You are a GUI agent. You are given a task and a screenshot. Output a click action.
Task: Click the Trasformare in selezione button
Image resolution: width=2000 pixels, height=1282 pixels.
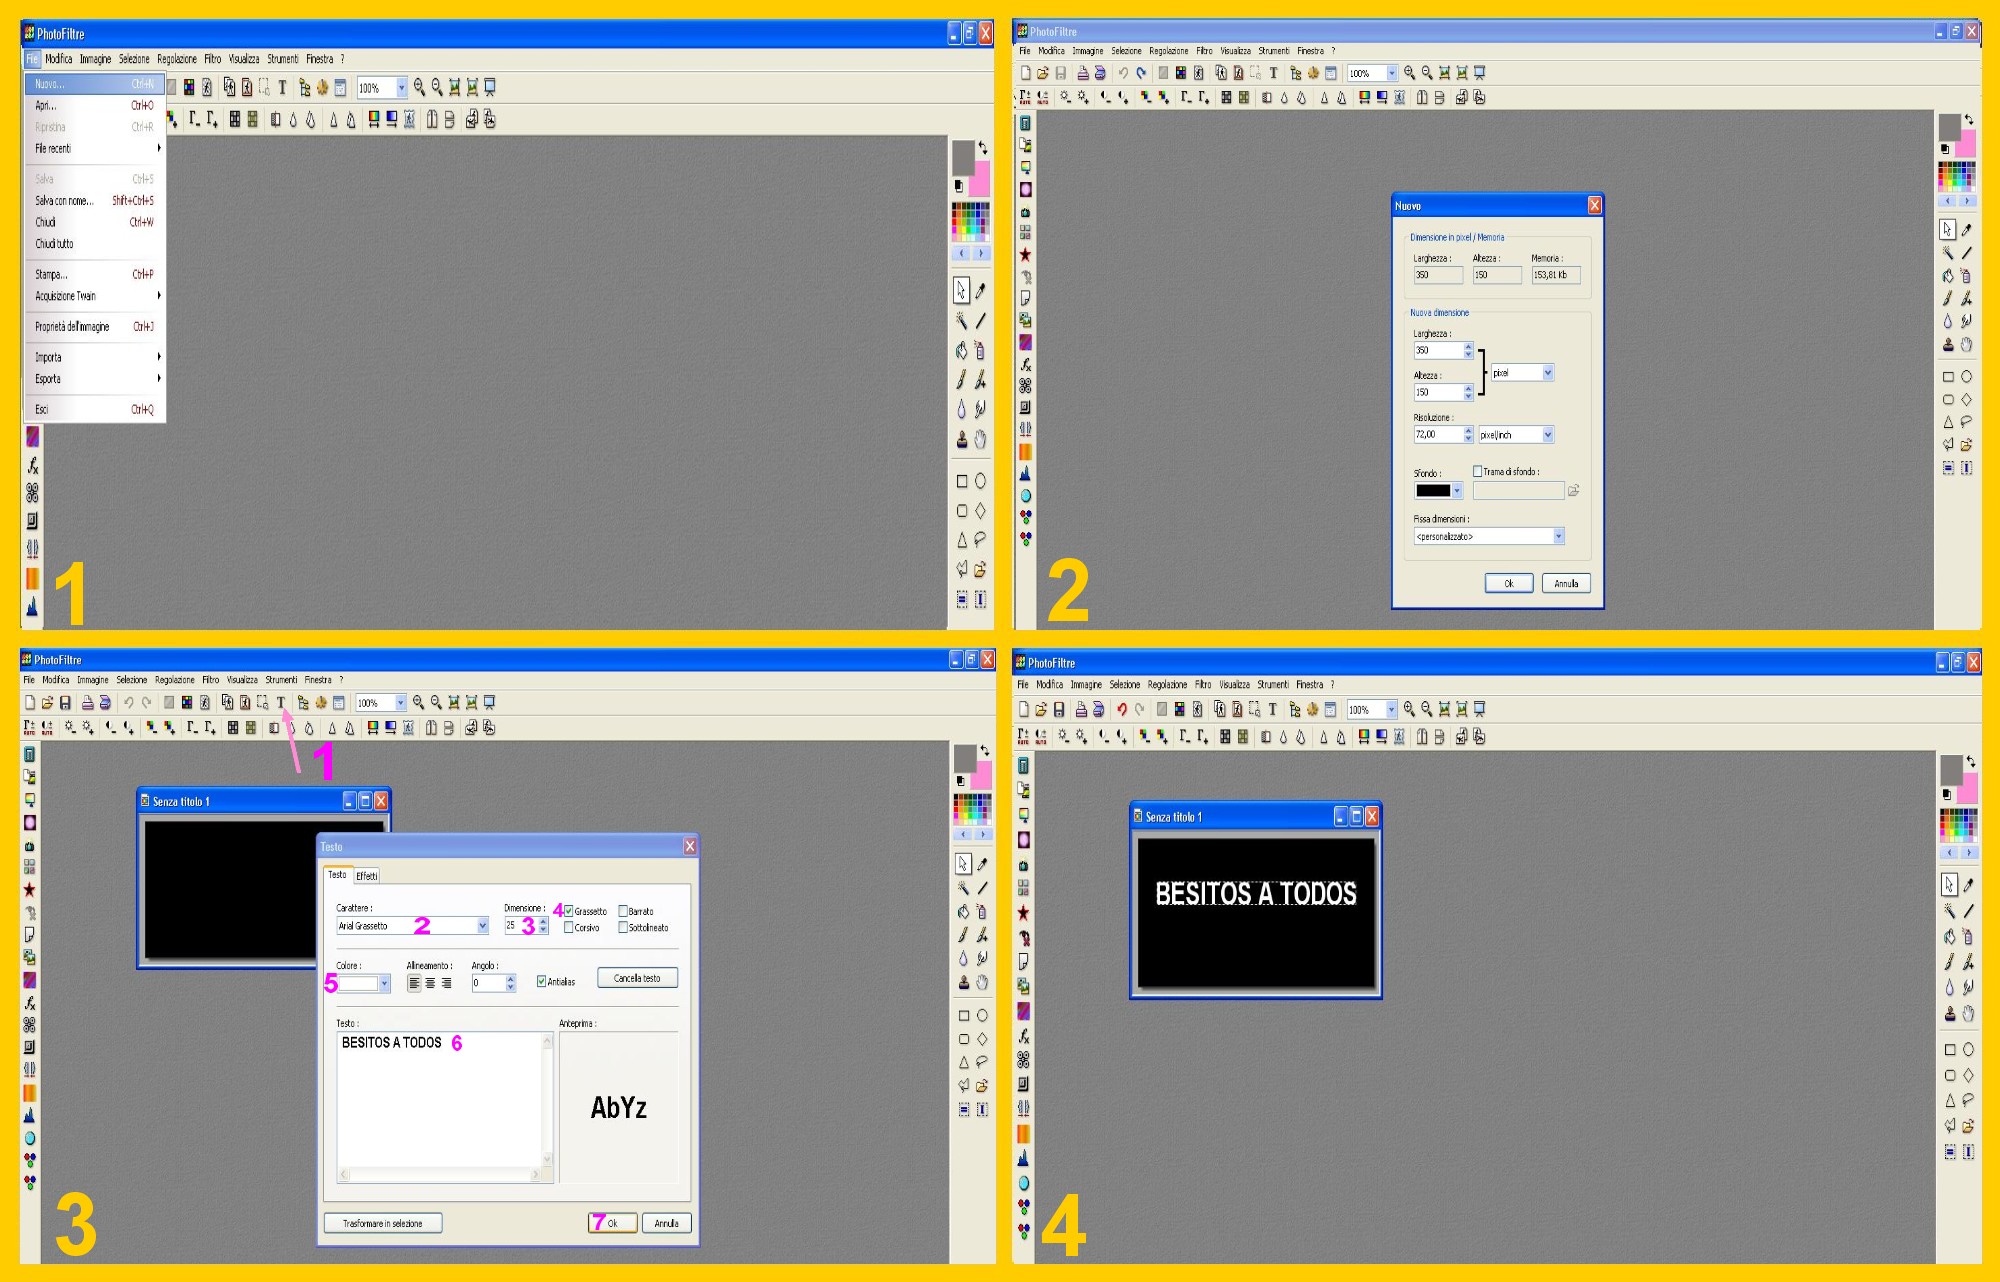(x=383, y=1223)
